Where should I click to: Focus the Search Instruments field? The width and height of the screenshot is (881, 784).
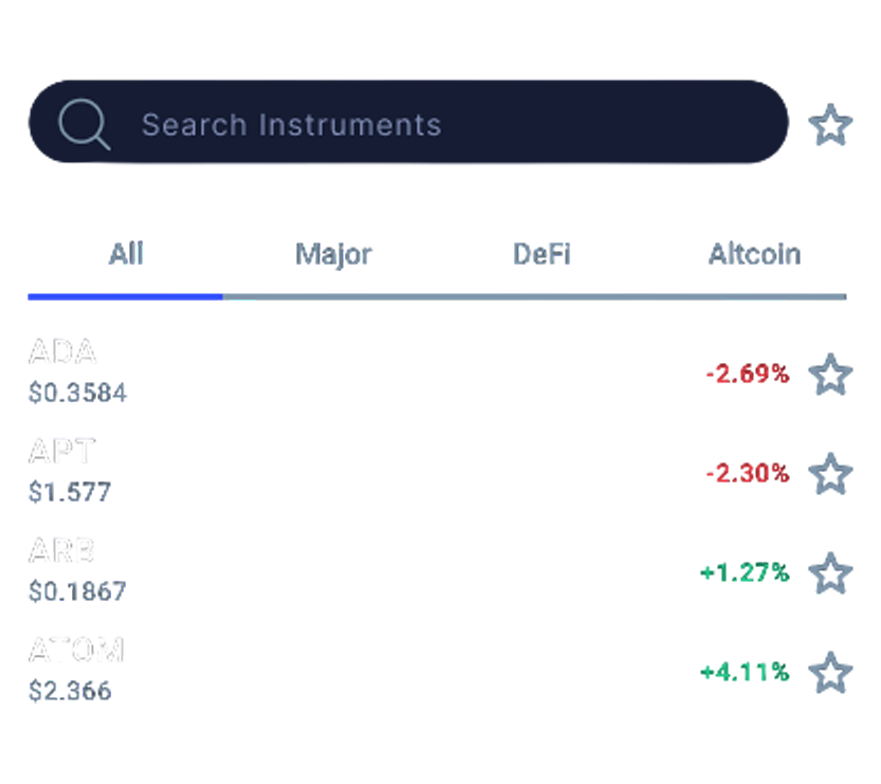pos(400,126)
